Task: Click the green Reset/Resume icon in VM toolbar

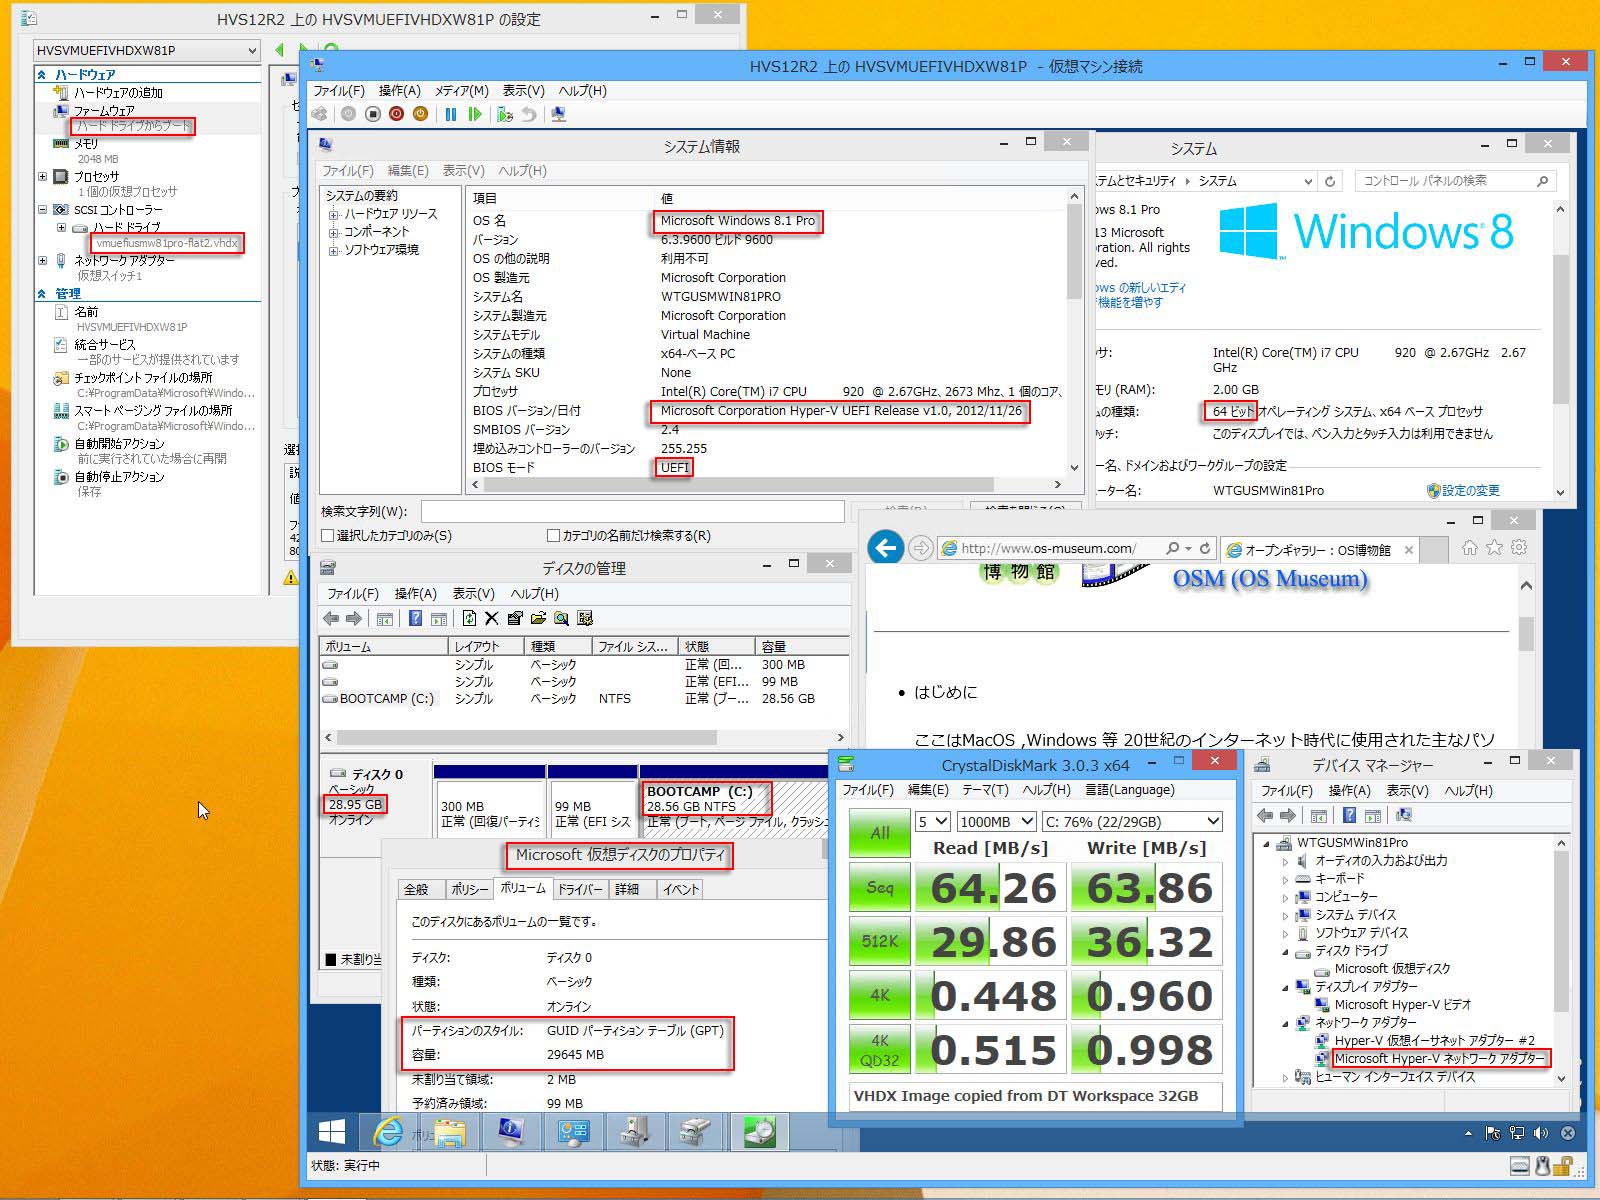Action: pyautogui.click(x=475, y=114)
